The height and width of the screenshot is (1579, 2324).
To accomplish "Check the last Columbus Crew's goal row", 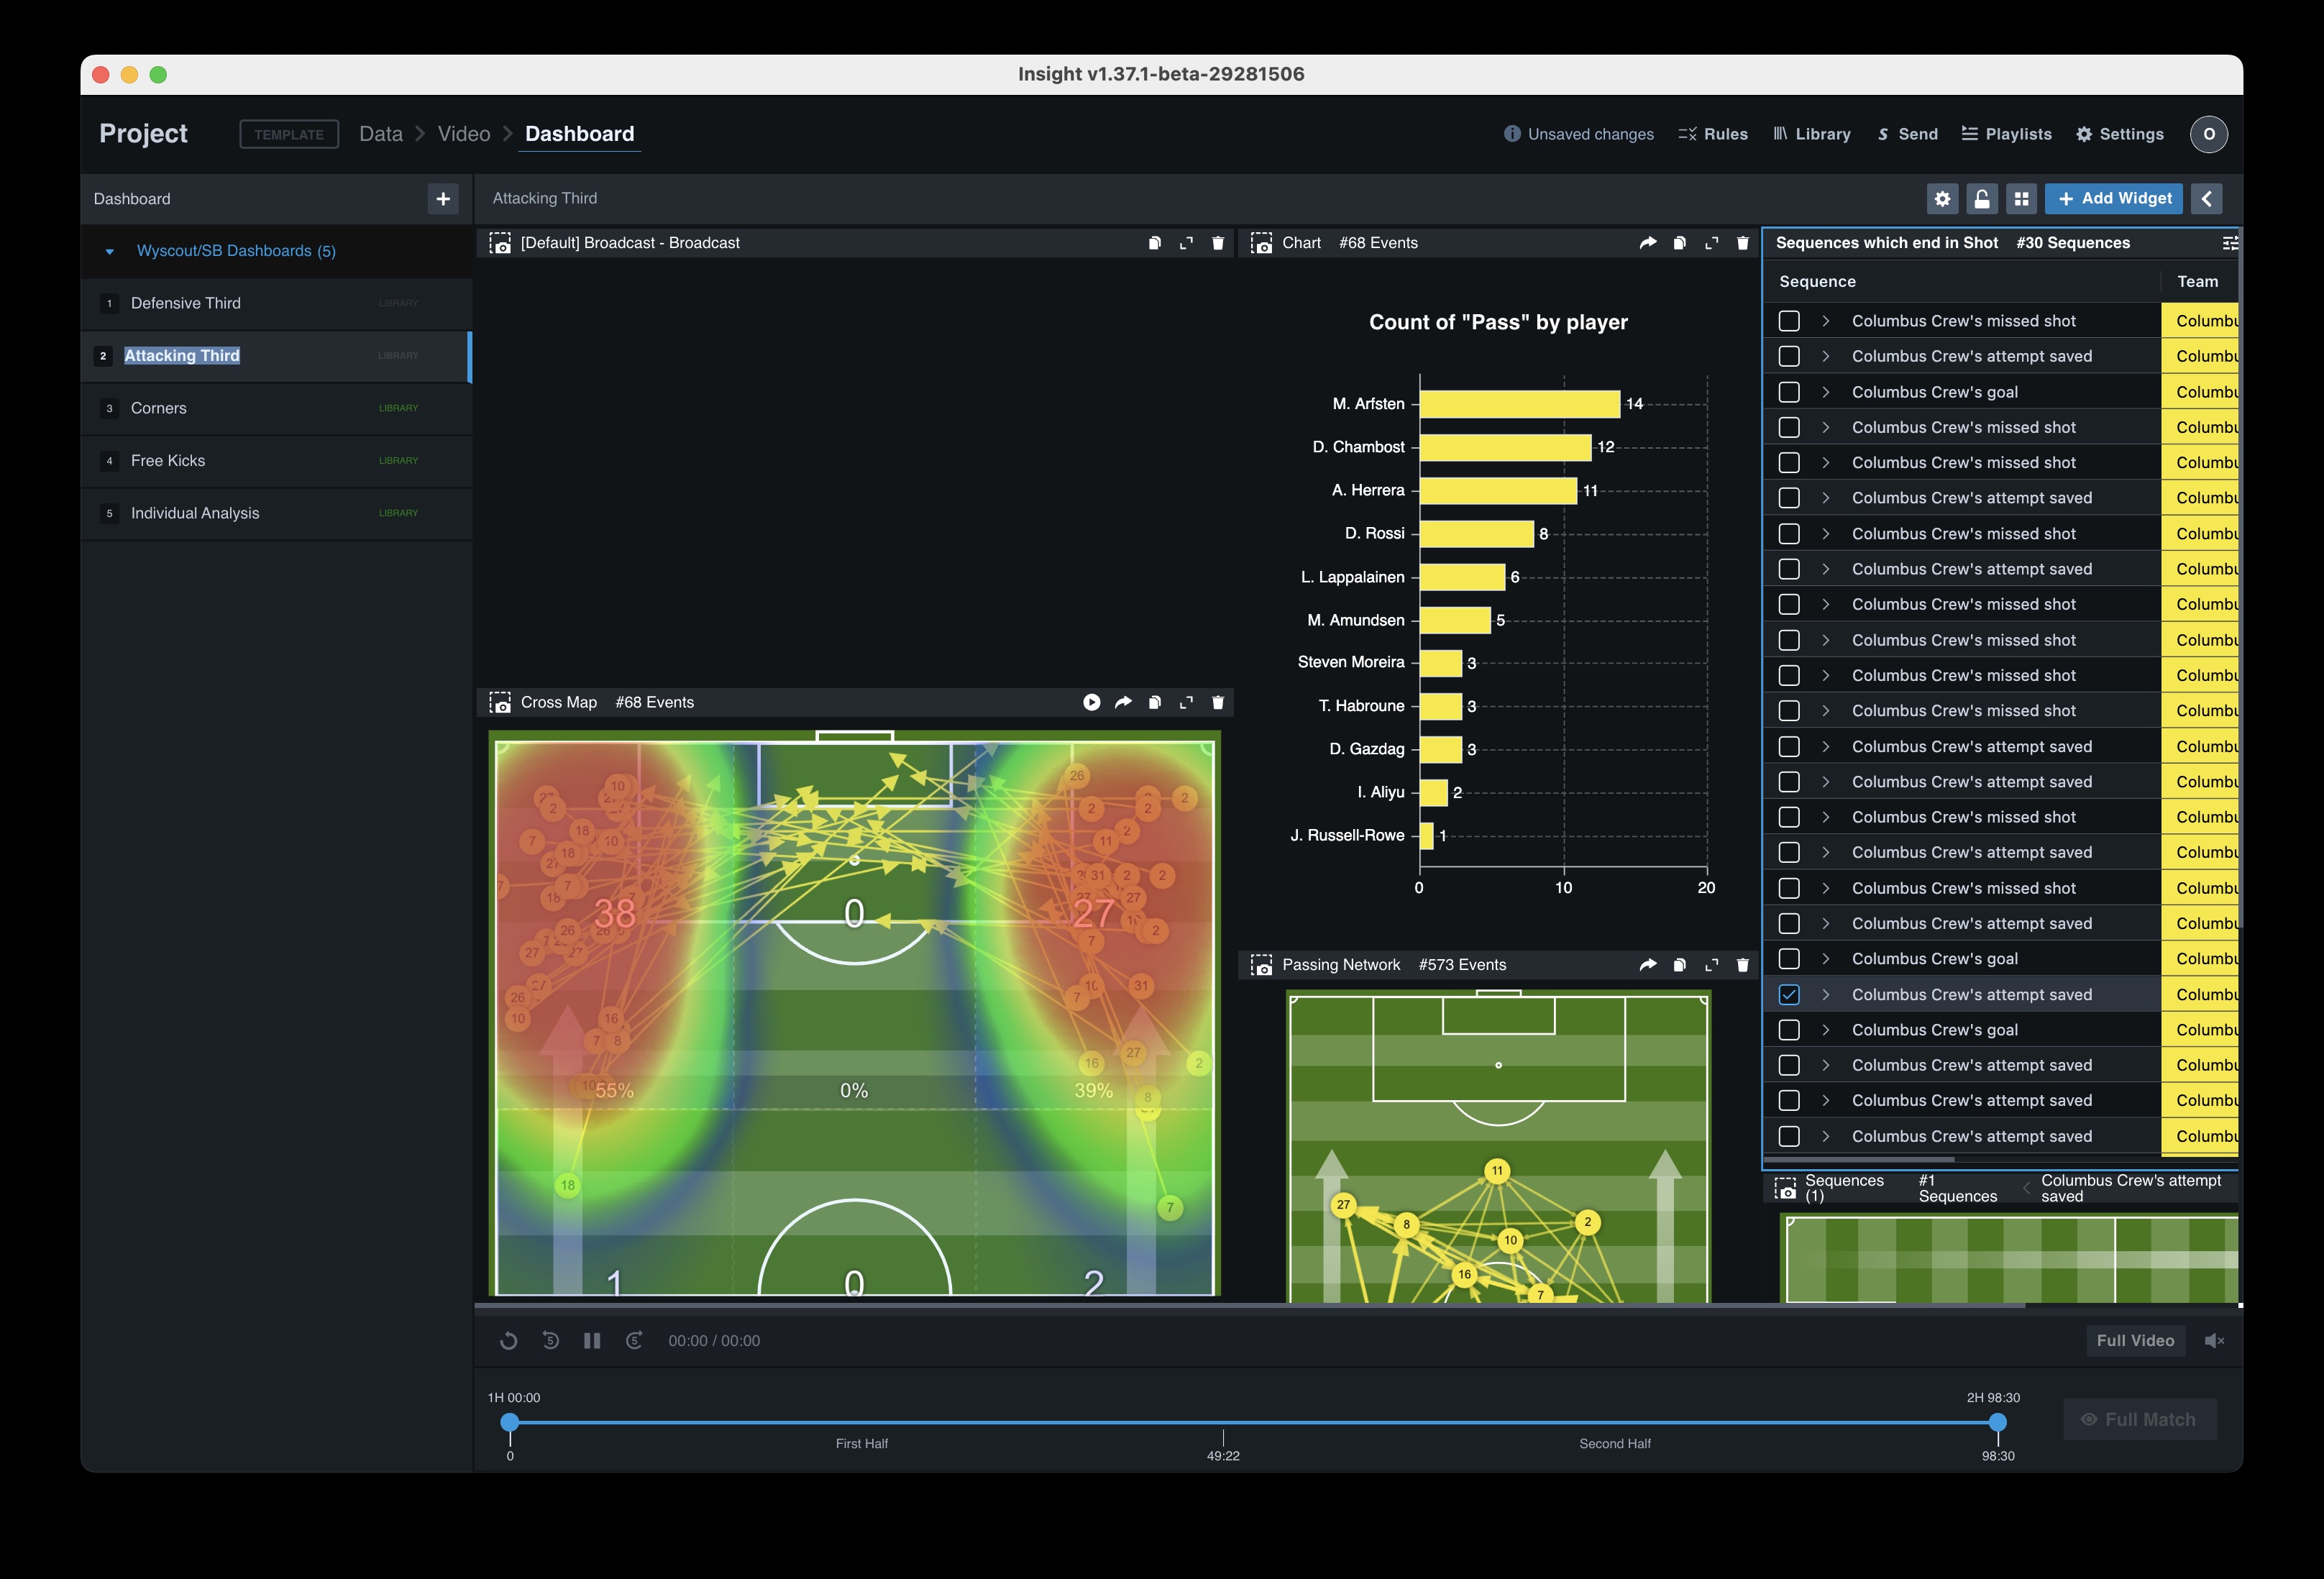I will click(1789, 1030).
